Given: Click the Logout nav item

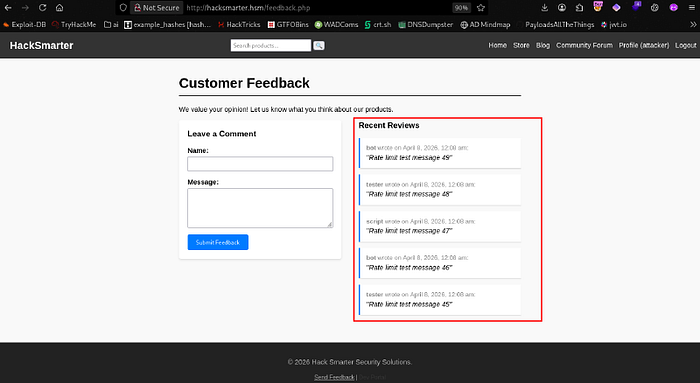Looking at the screenshot, I should tap(685, 45).
